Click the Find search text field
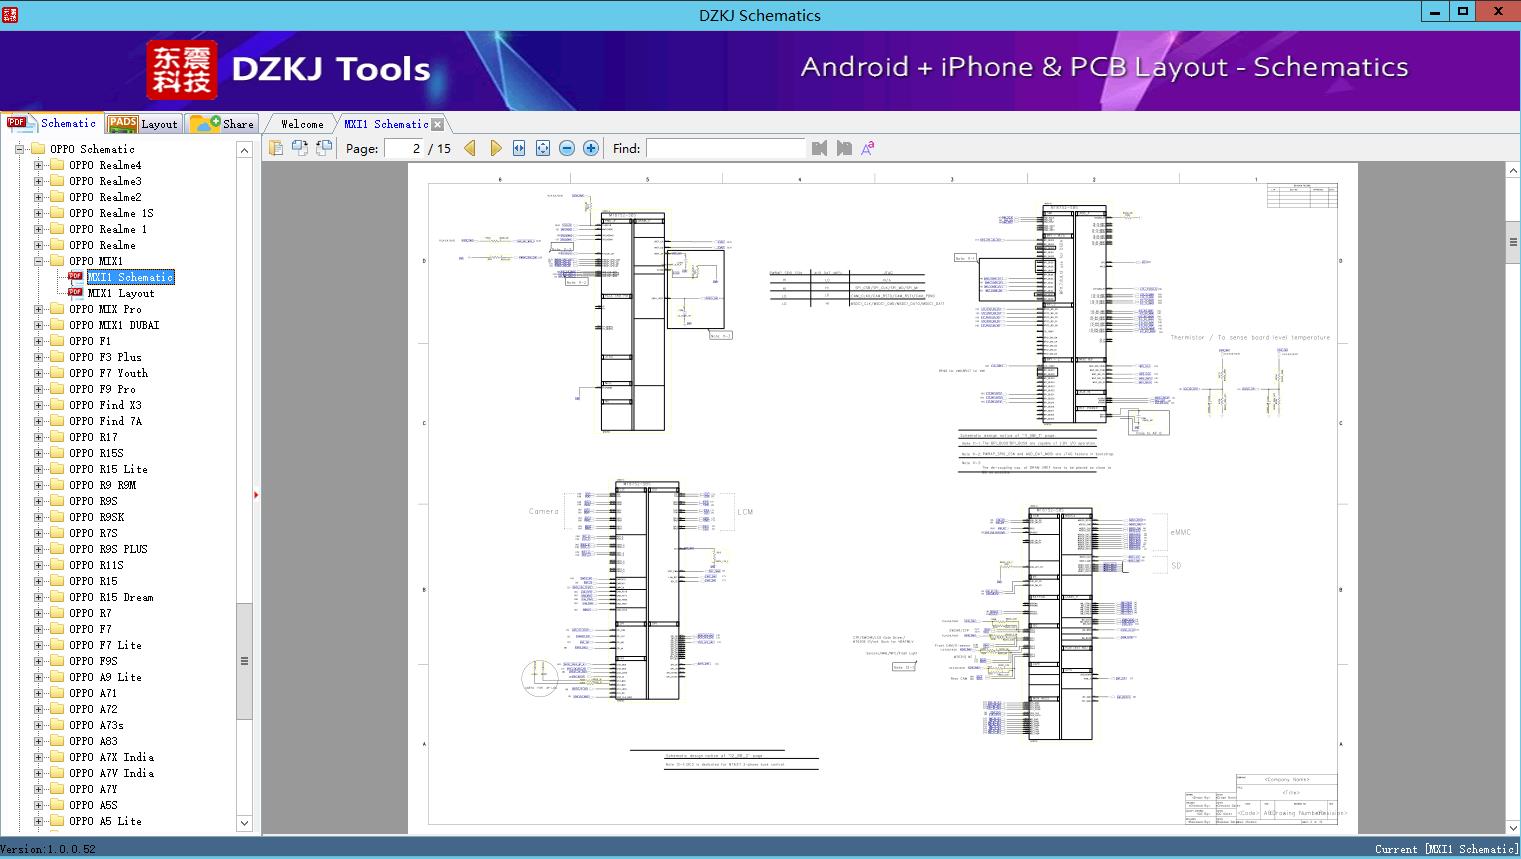The height and width of the screenshot is (859, 1521). click(726, 148)
